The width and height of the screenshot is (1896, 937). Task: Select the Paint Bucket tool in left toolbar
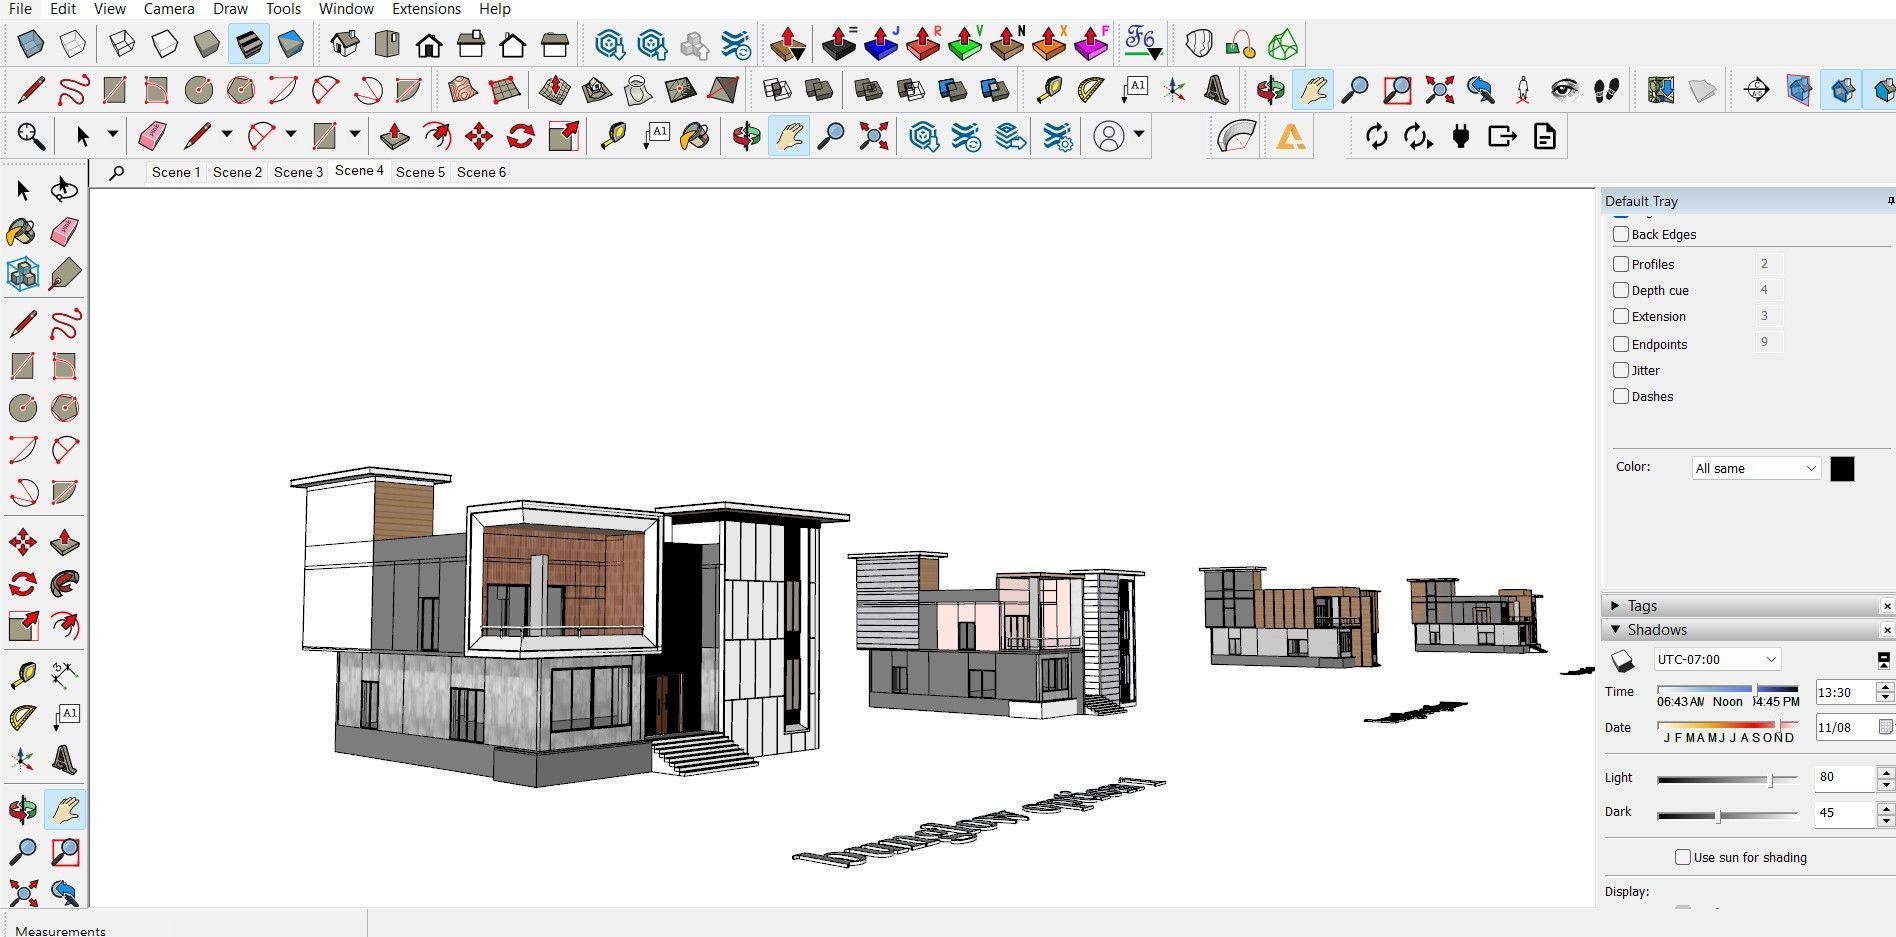(x=22, y=232)
